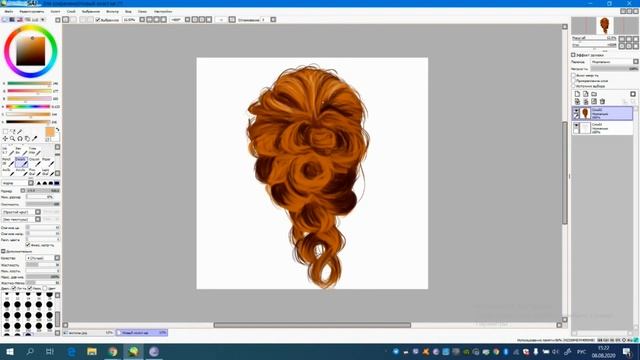Show the RGB slider panel icon
The height and width of the screenshot is (360, 640).
12,20
